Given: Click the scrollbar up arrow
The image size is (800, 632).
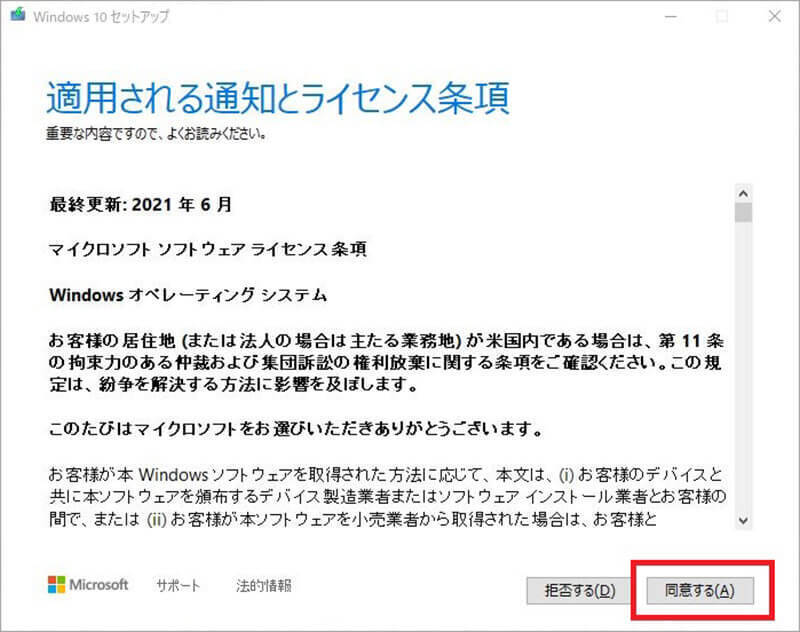Looking at the screenshot, I should point(743,193).
